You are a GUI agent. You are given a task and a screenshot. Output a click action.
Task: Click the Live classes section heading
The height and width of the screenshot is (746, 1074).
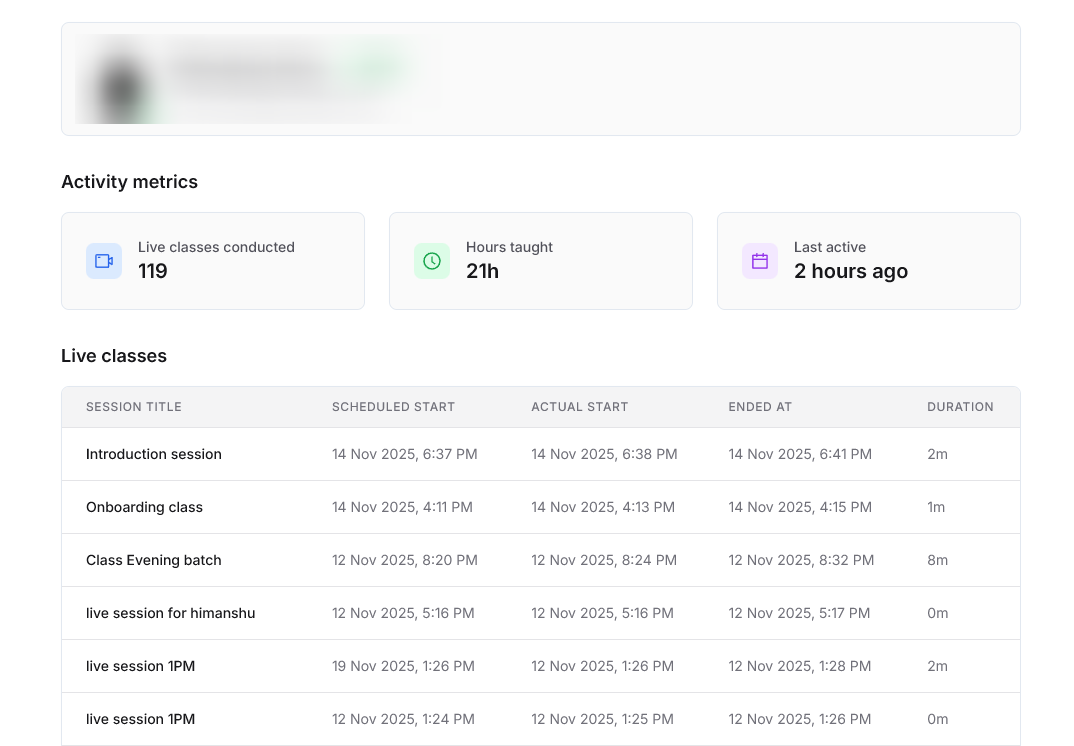[114, 356]
